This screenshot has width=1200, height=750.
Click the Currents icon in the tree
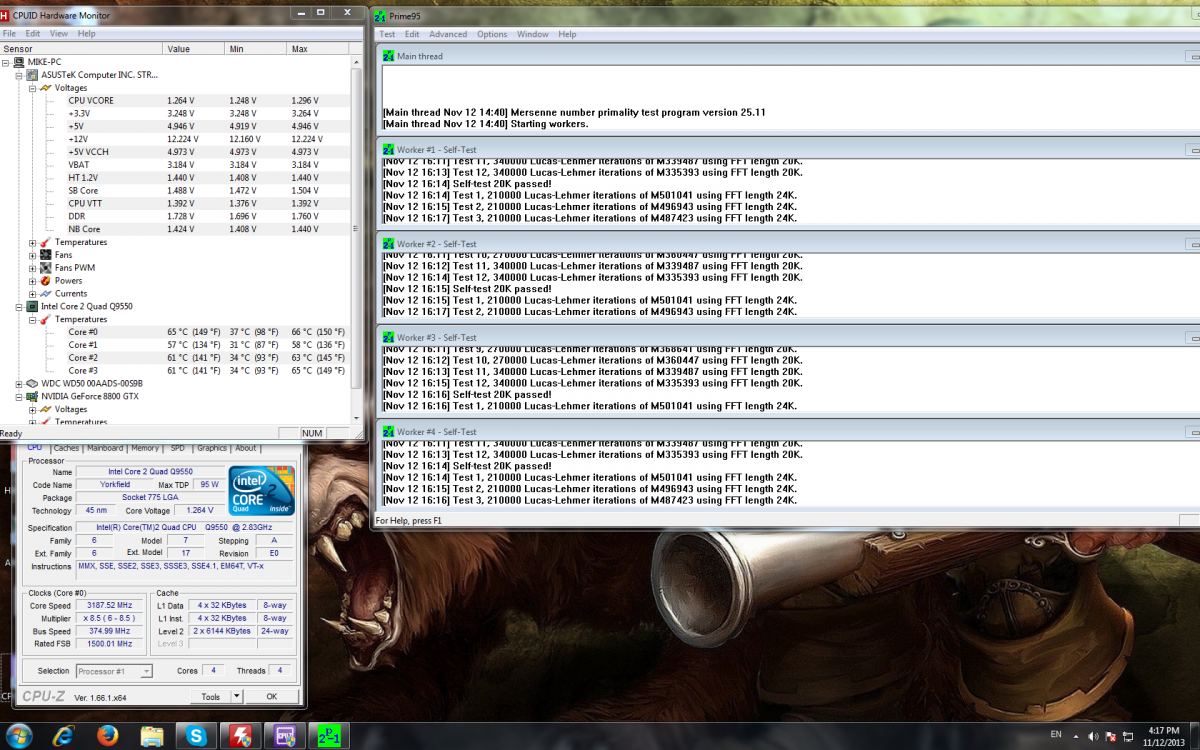[46, 294]
